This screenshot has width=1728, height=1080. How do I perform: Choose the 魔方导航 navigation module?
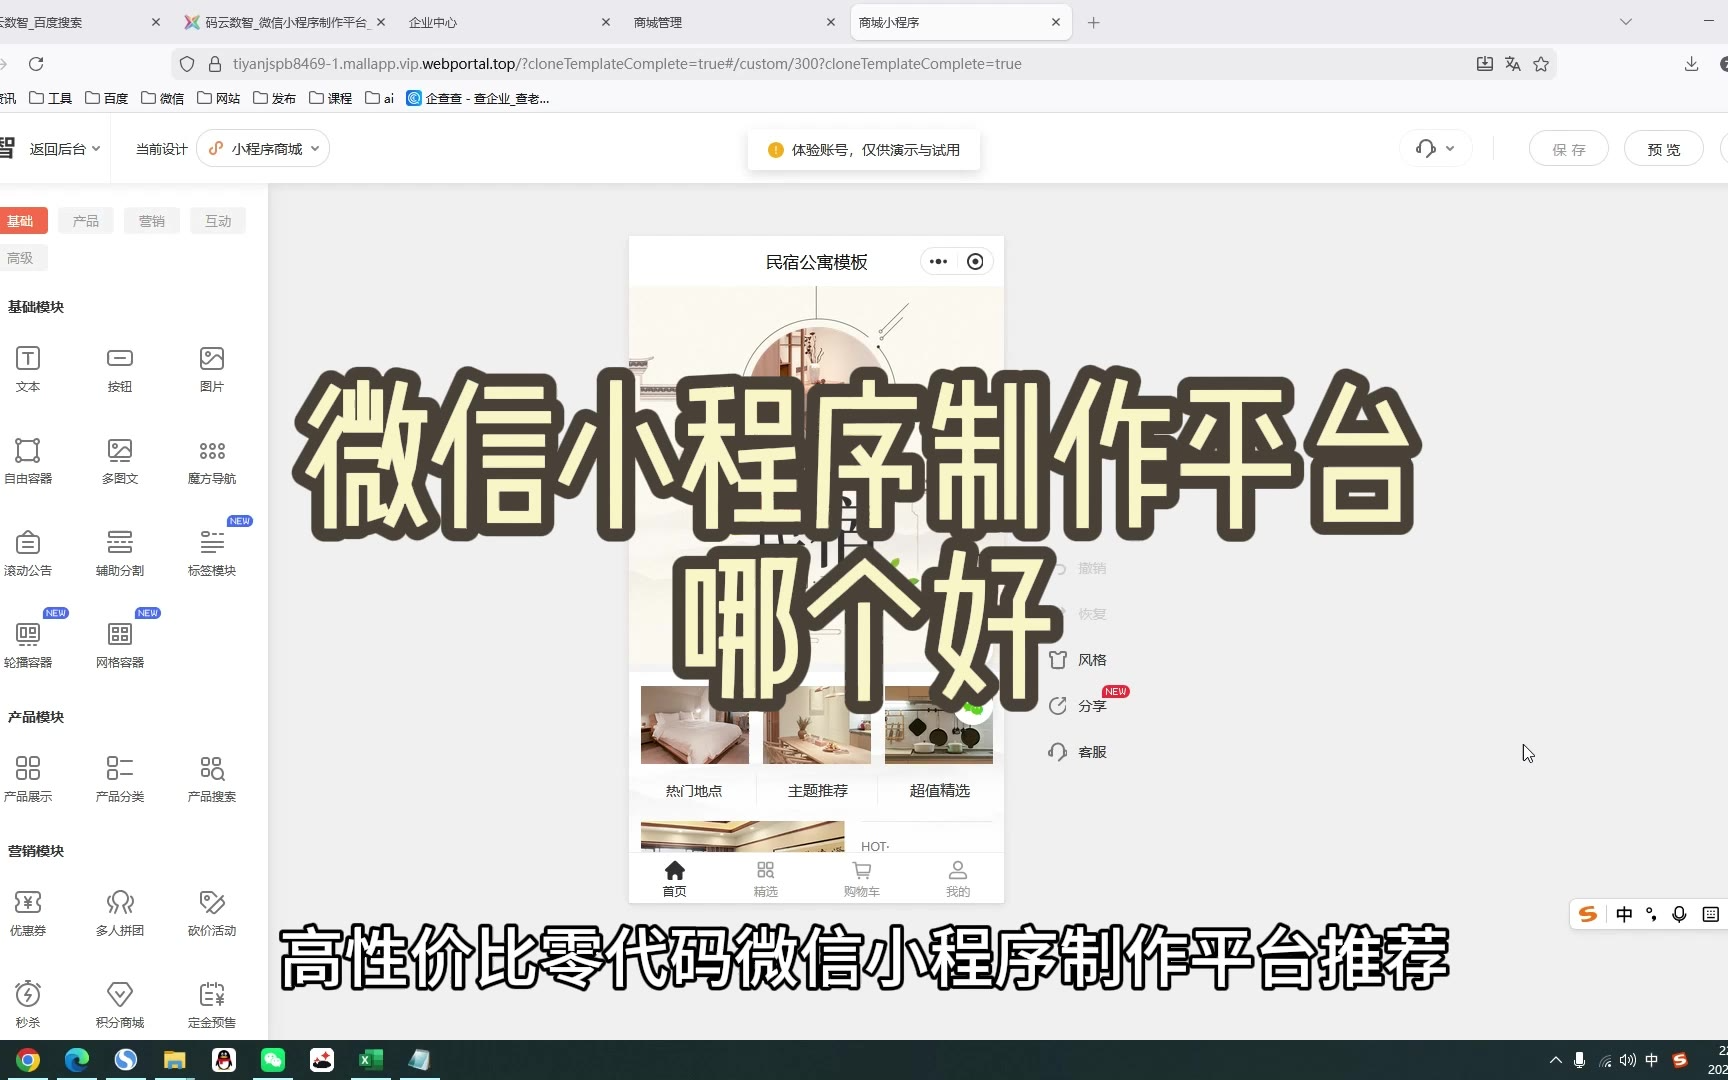pyautogui.click(x=211, y=451)
